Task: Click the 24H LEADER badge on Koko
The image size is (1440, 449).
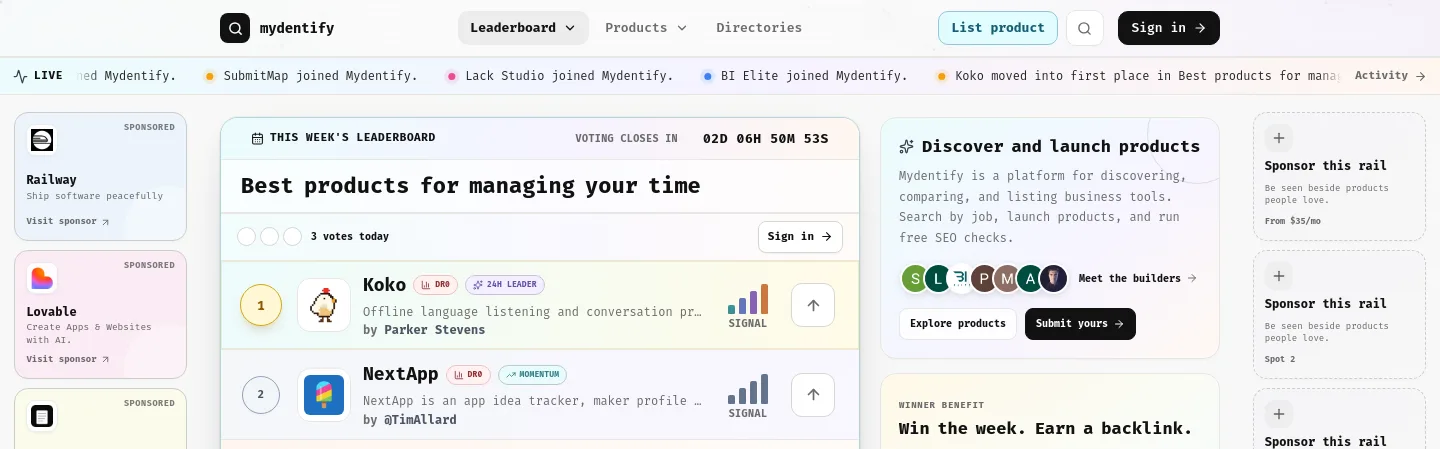Action: [x=505, y=285]
